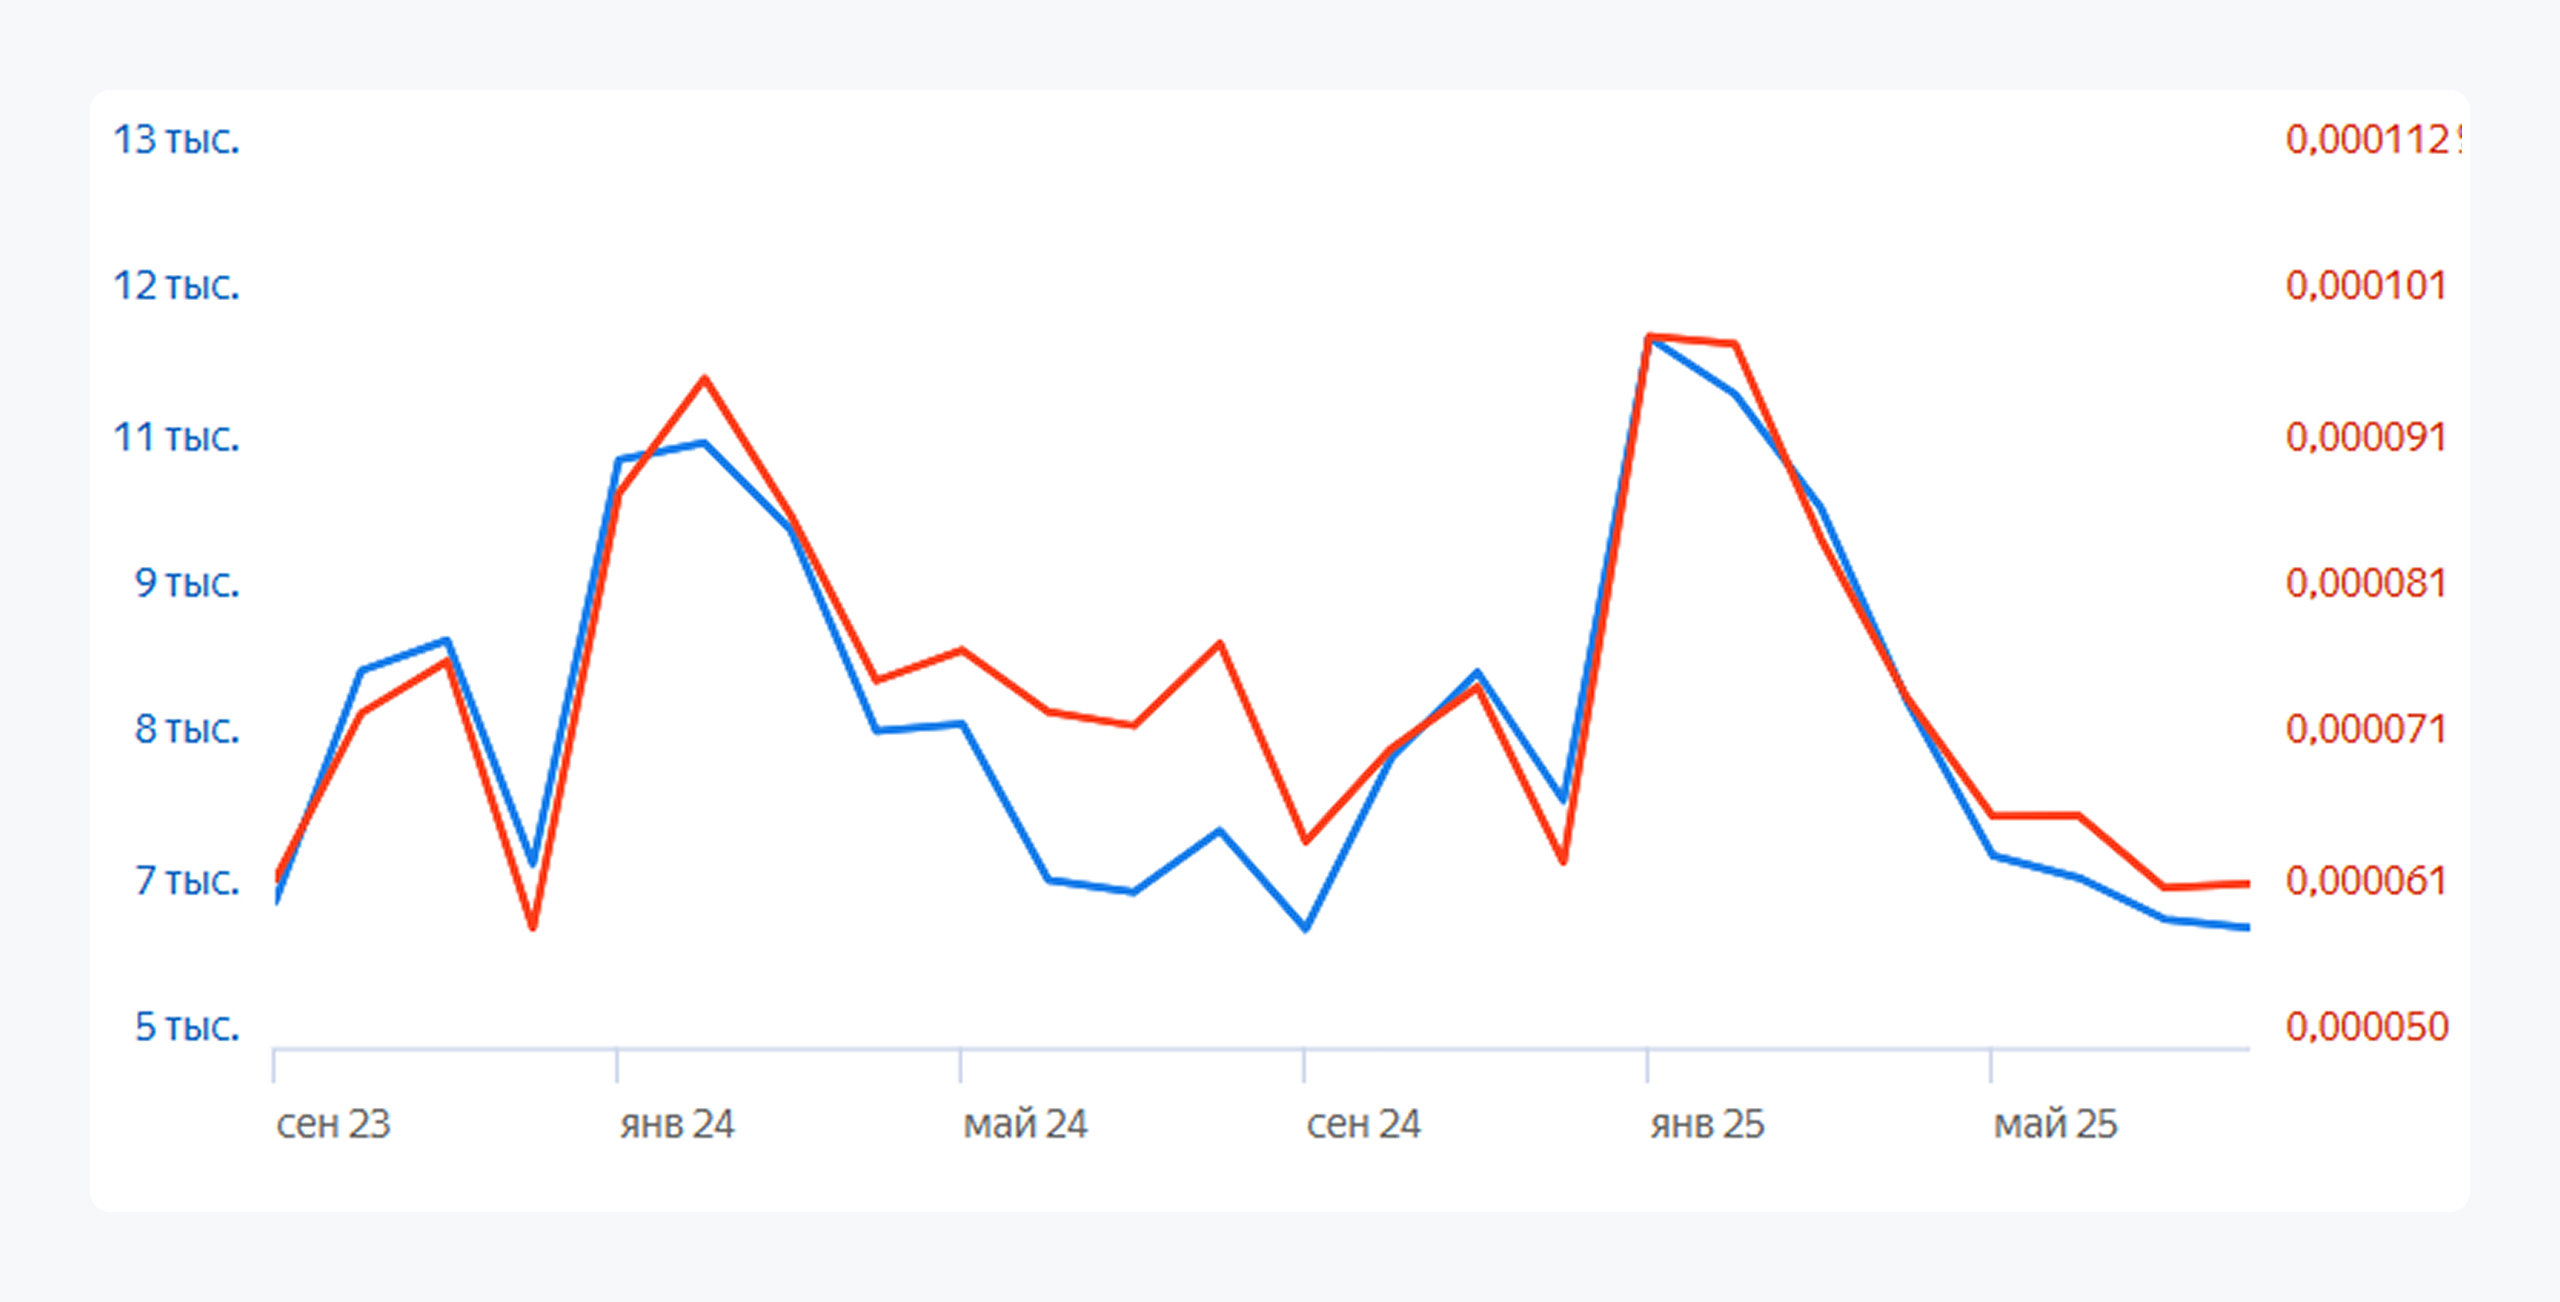Click the 8 тыс. left axis label
The height and width of the screenshot is (1302, 2560).
tap(187, 729)
